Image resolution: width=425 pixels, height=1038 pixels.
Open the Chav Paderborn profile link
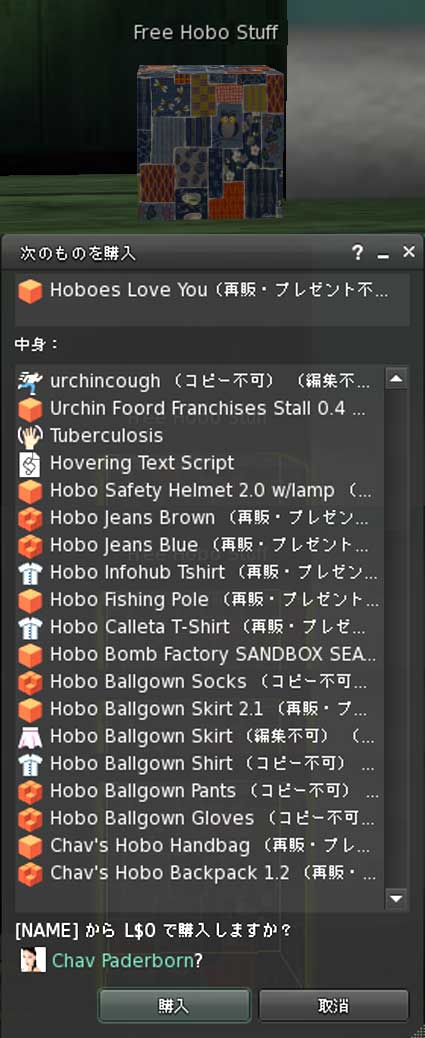[122, 961]
